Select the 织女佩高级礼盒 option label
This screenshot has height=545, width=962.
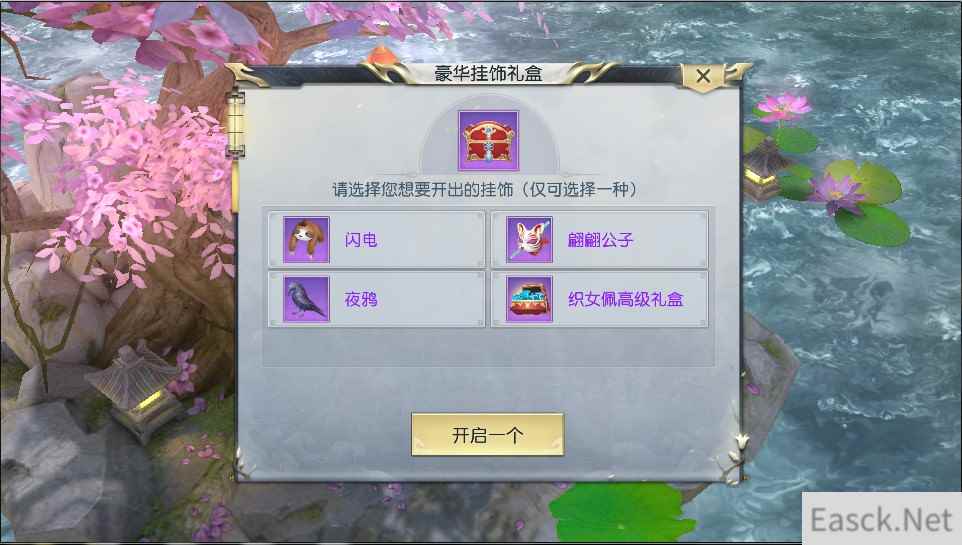(x=625, y=300)
